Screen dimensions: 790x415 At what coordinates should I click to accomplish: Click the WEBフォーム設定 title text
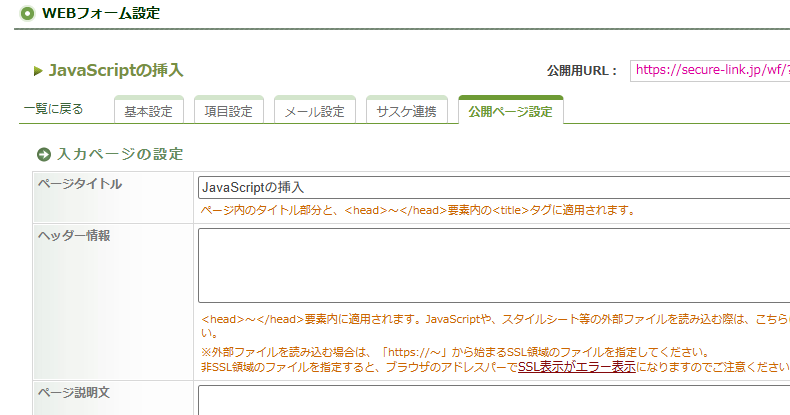pos(100,14)
